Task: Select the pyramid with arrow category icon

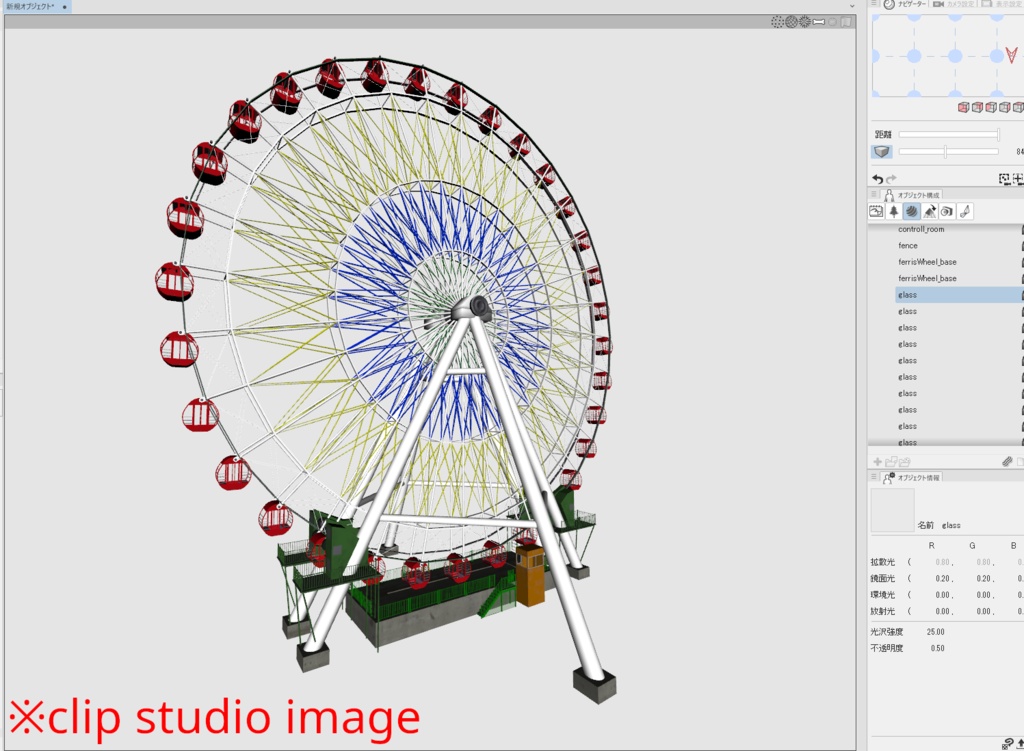Action: pos(929,211)
